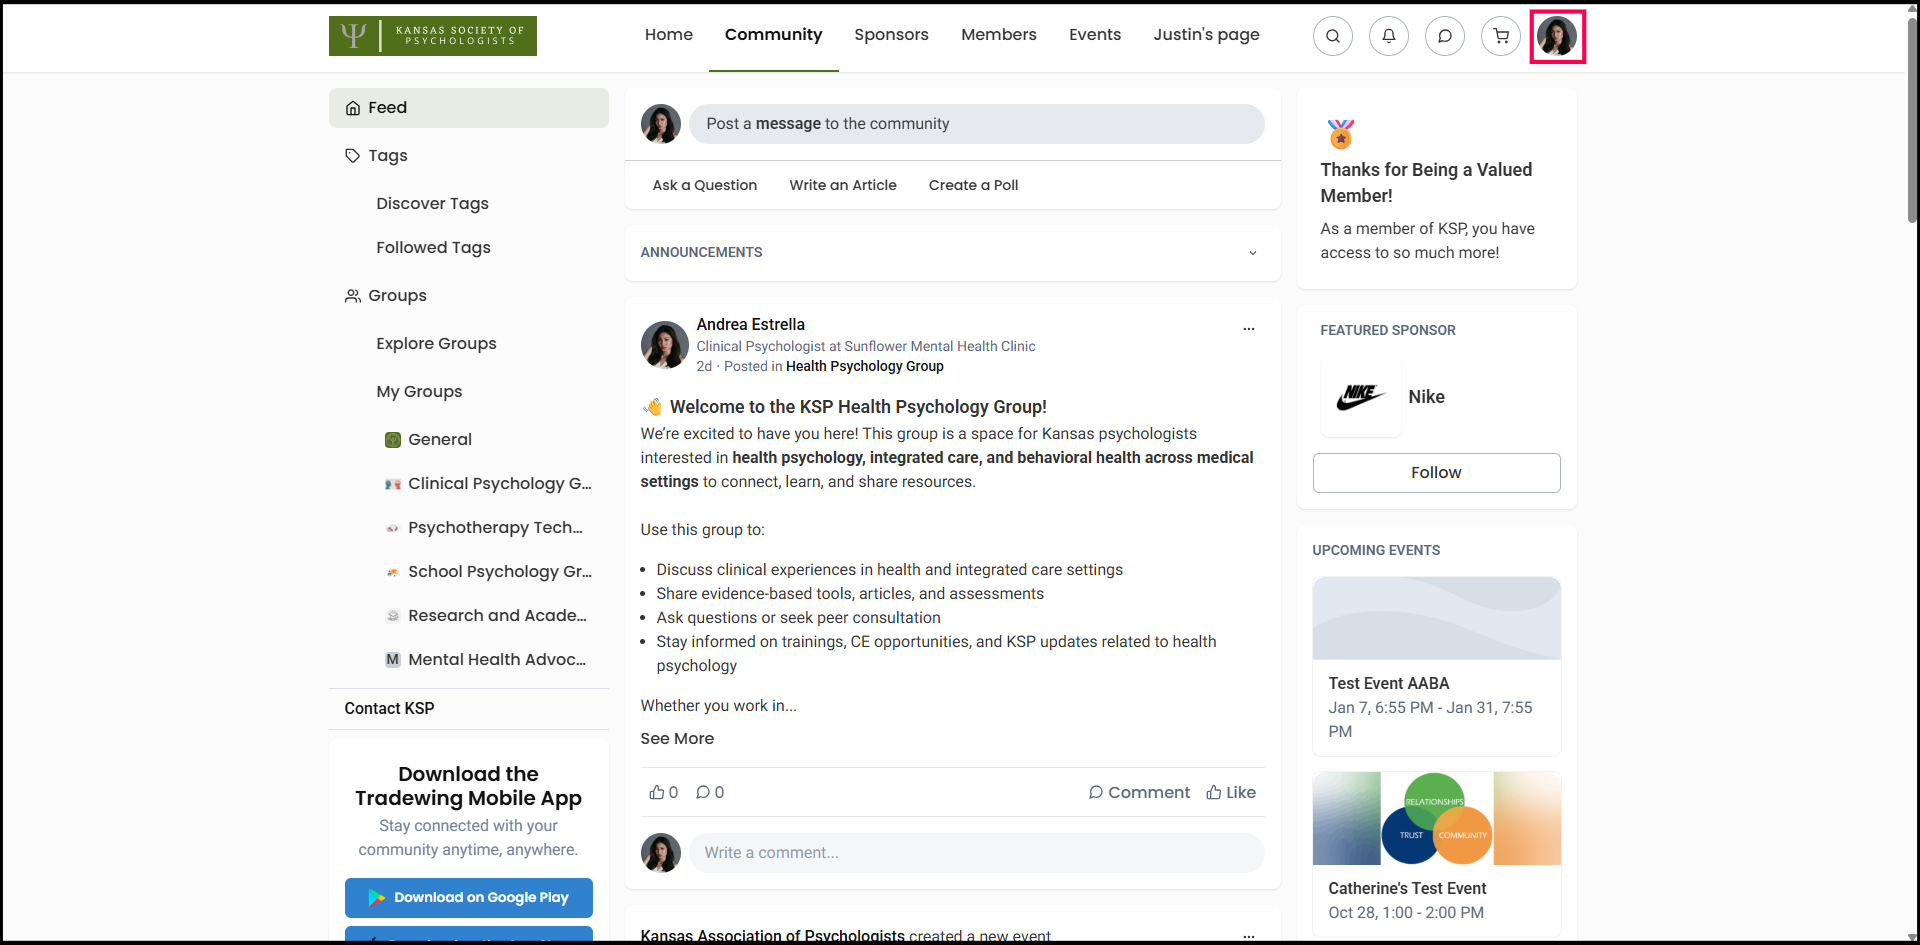Click the Write a comment field
1920x945 pixels.
point(975,853)
